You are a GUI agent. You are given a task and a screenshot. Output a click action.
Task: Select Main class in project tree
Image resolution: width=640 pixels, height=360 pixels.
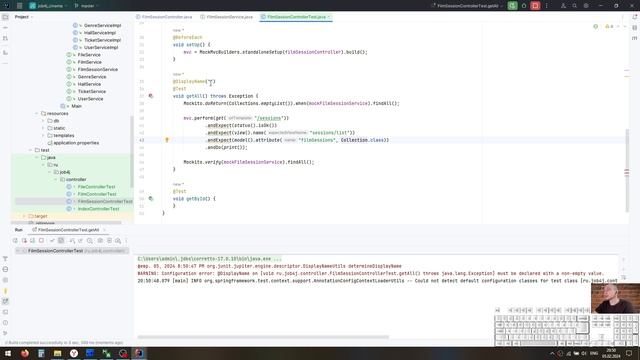76,106
